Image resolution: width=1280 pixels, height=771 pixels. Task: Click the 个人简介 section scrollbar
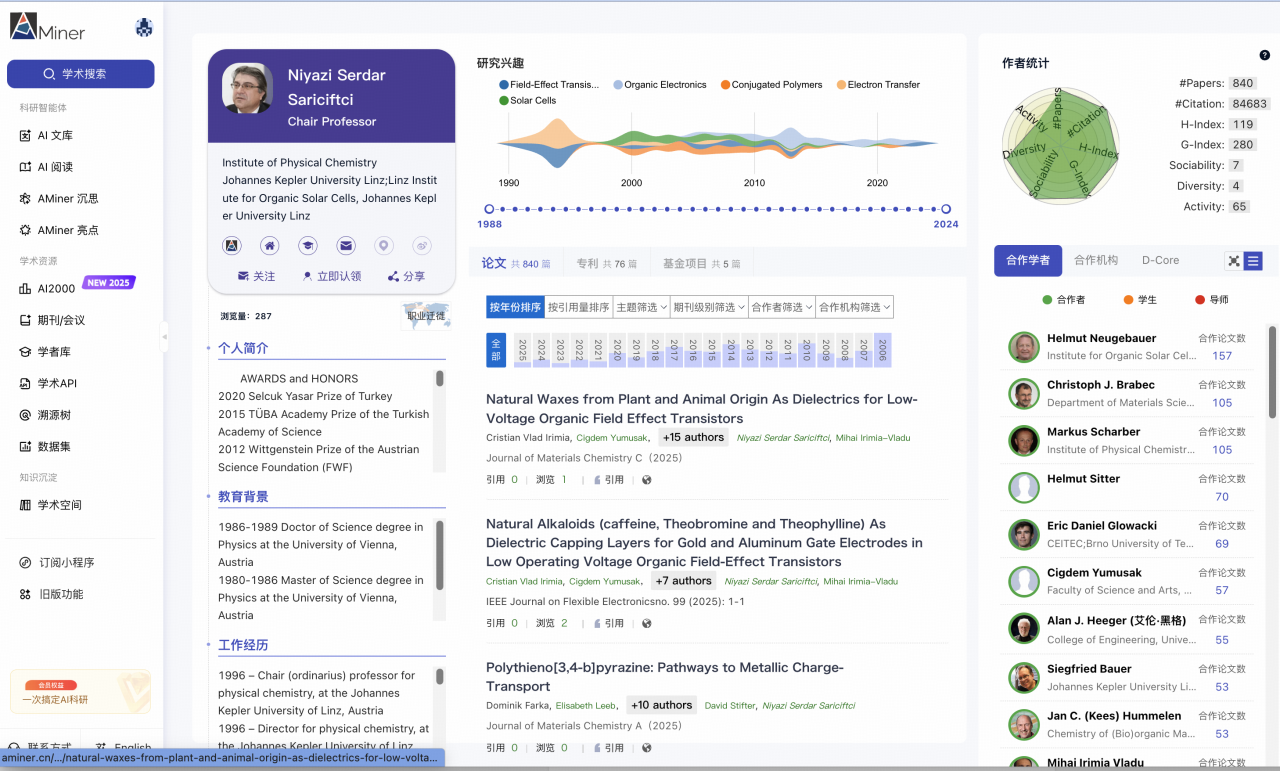440,378
